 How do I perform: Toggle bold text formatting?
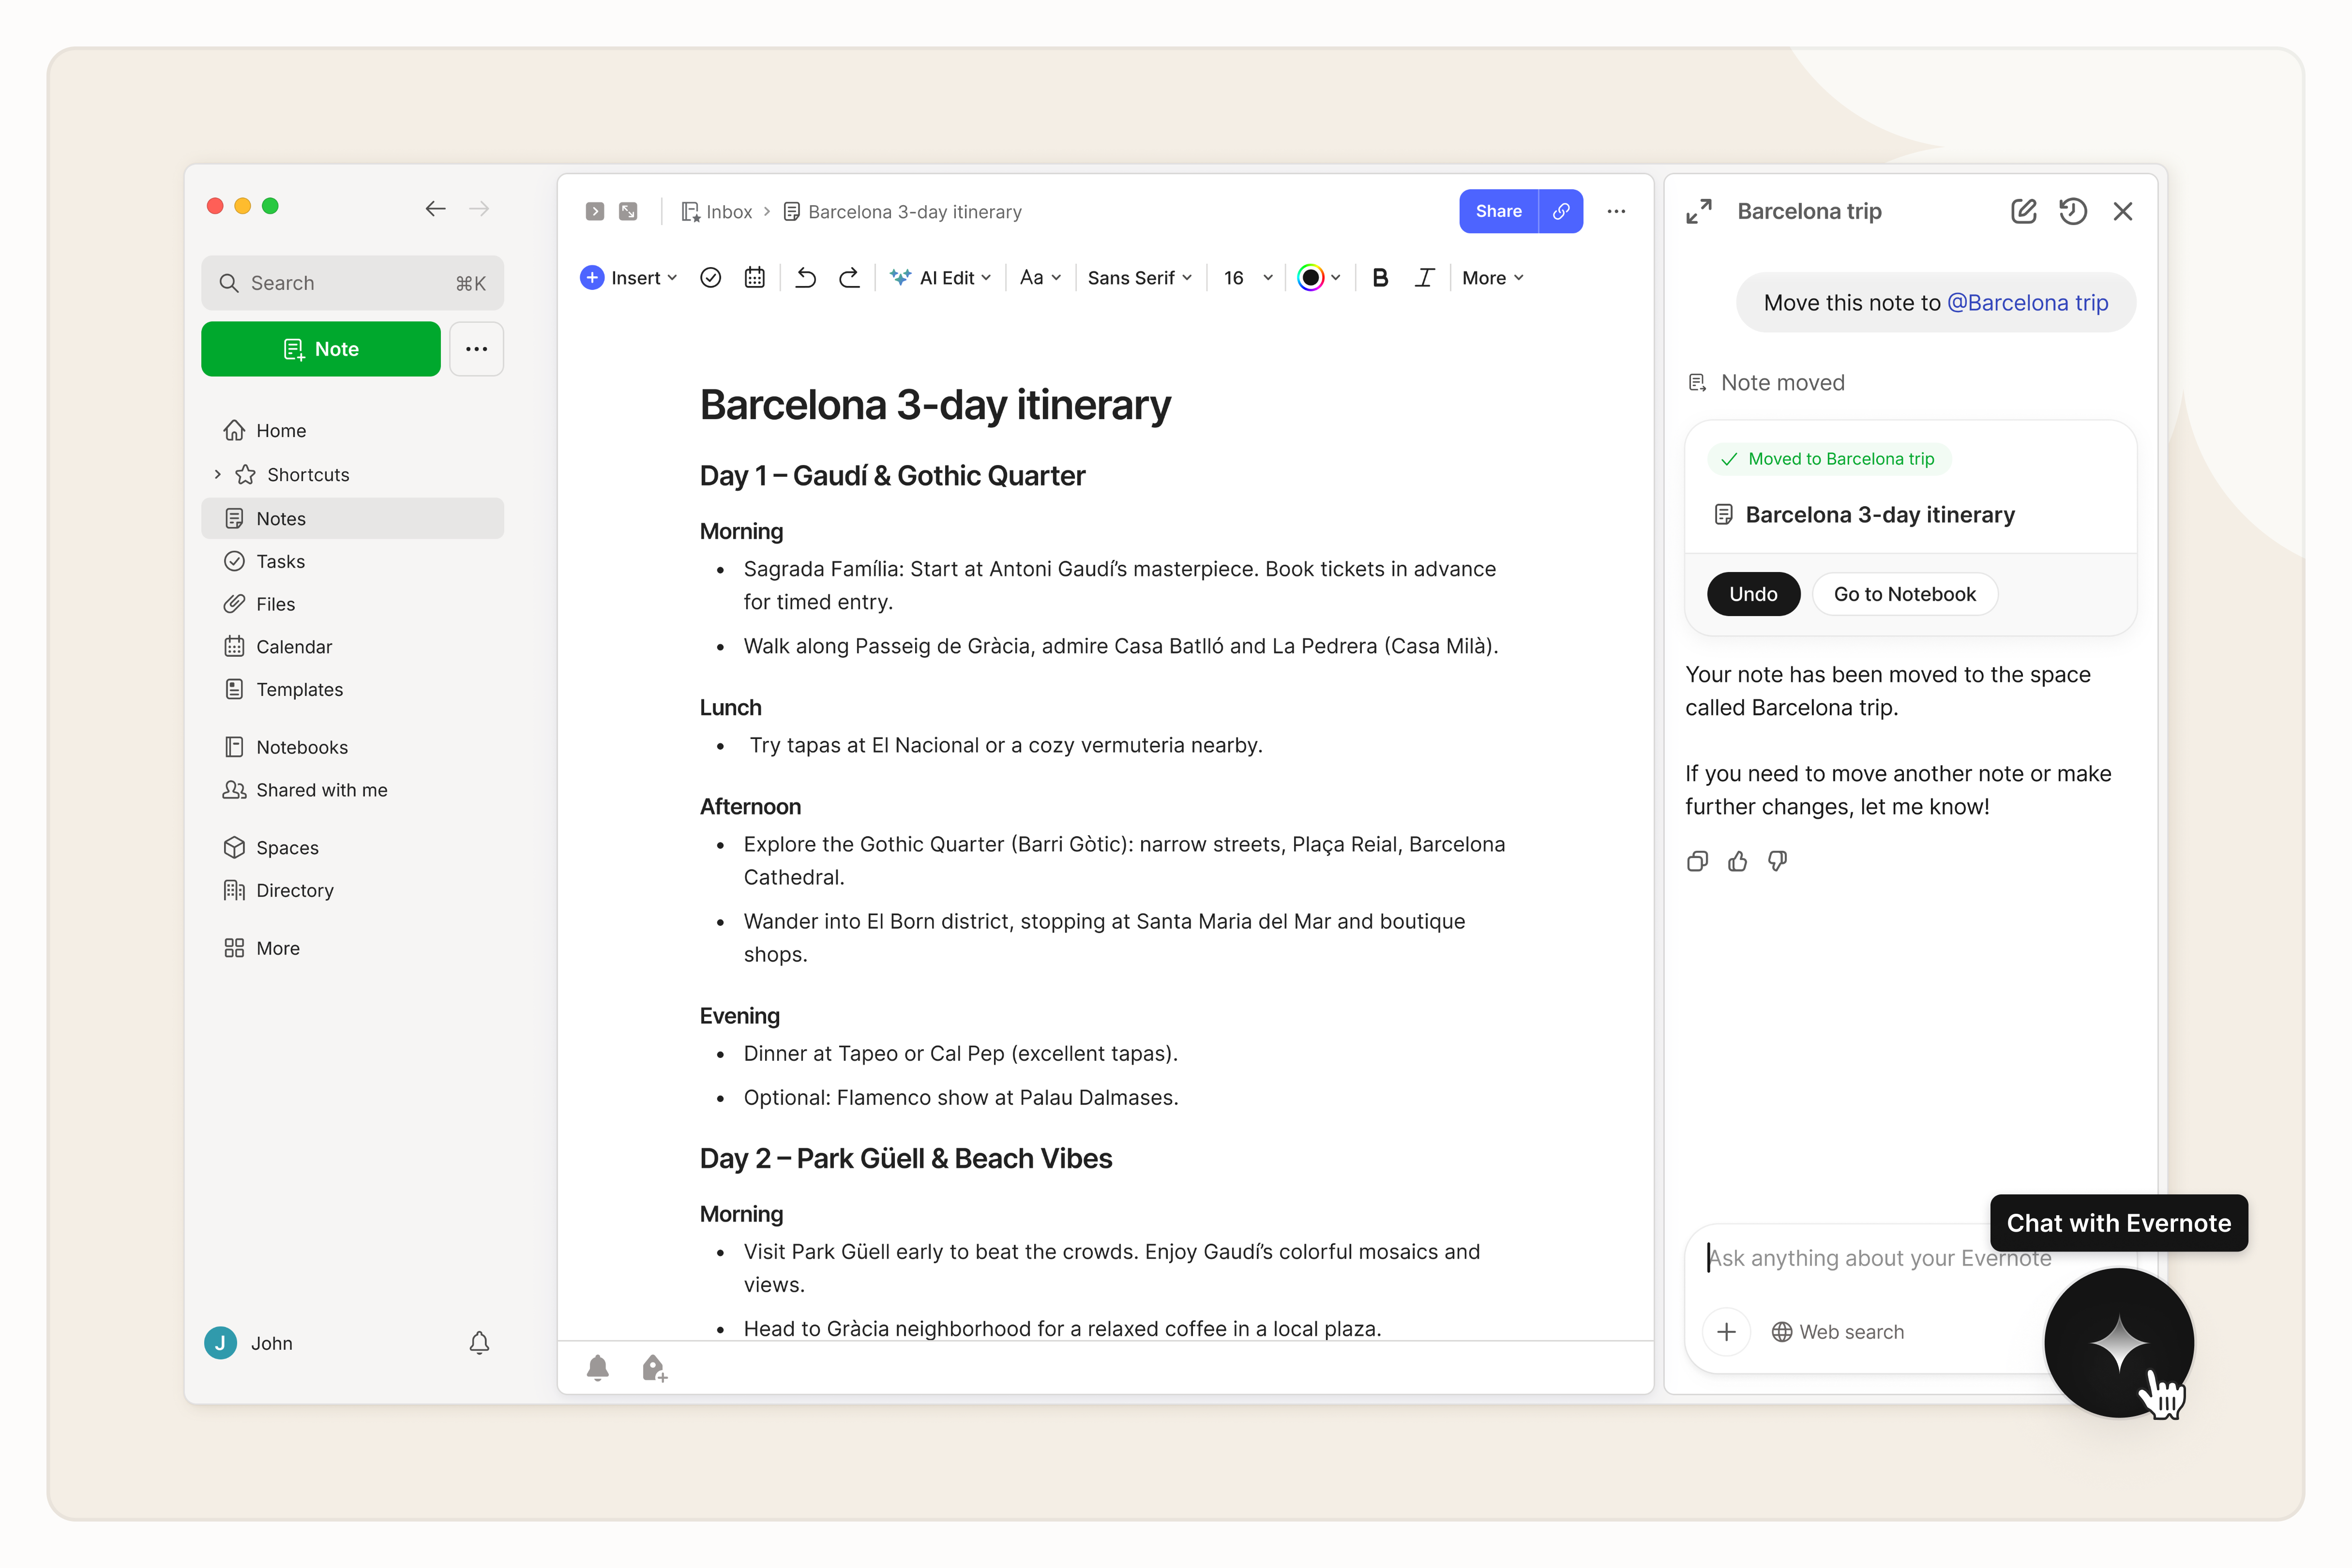[x=1380, y=278]
